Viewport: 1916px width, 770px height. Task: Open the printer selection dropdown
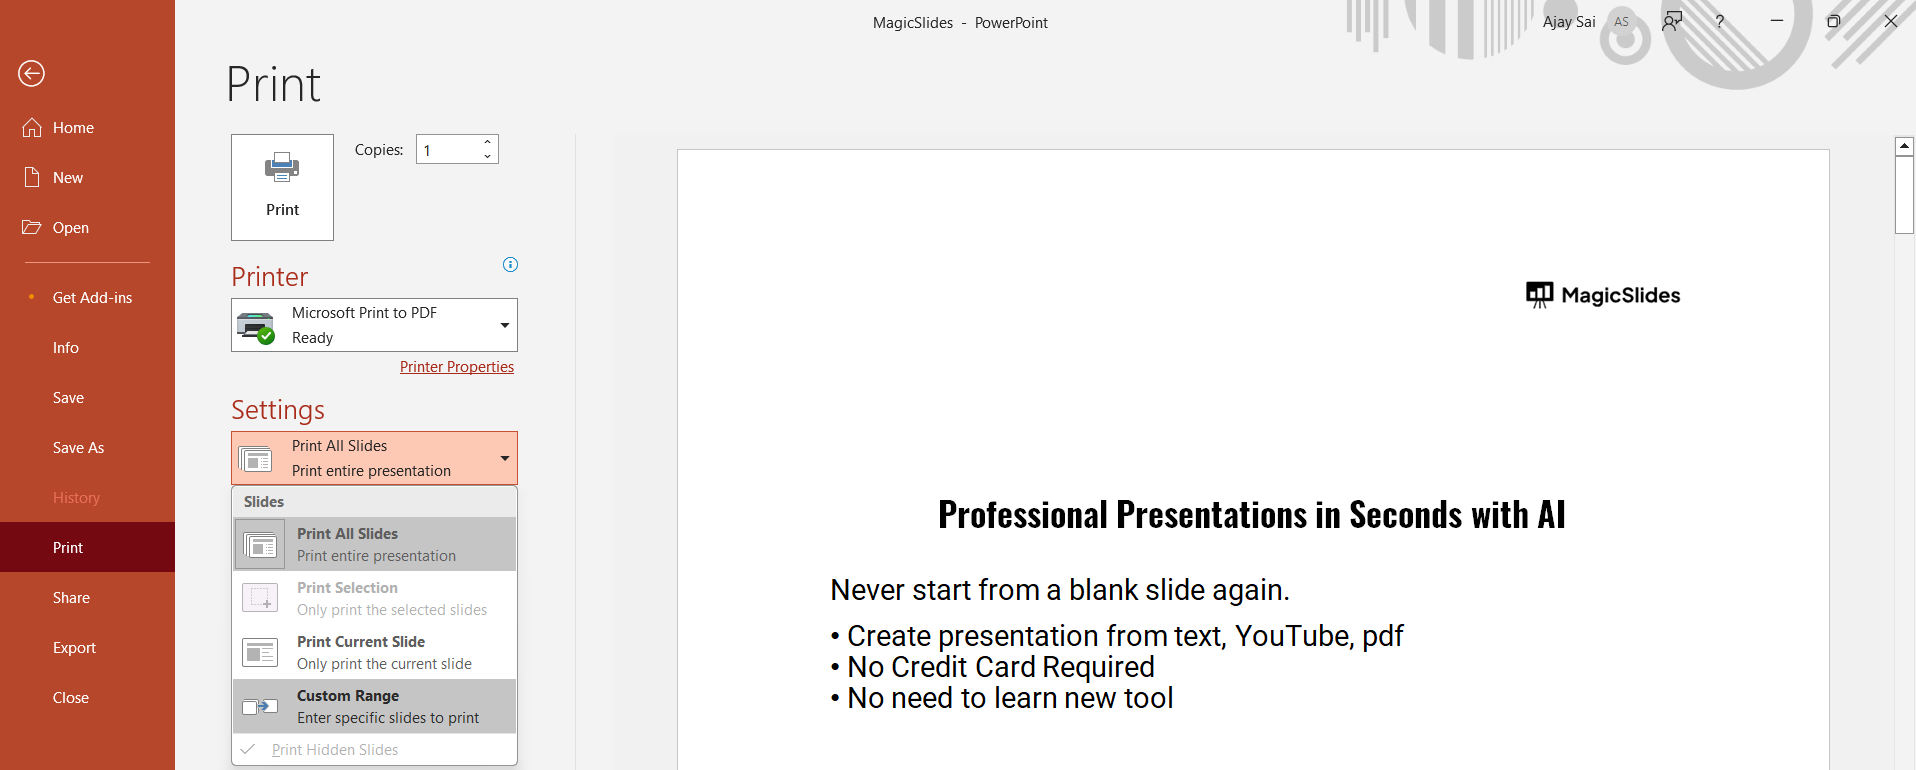coord(505,325)
